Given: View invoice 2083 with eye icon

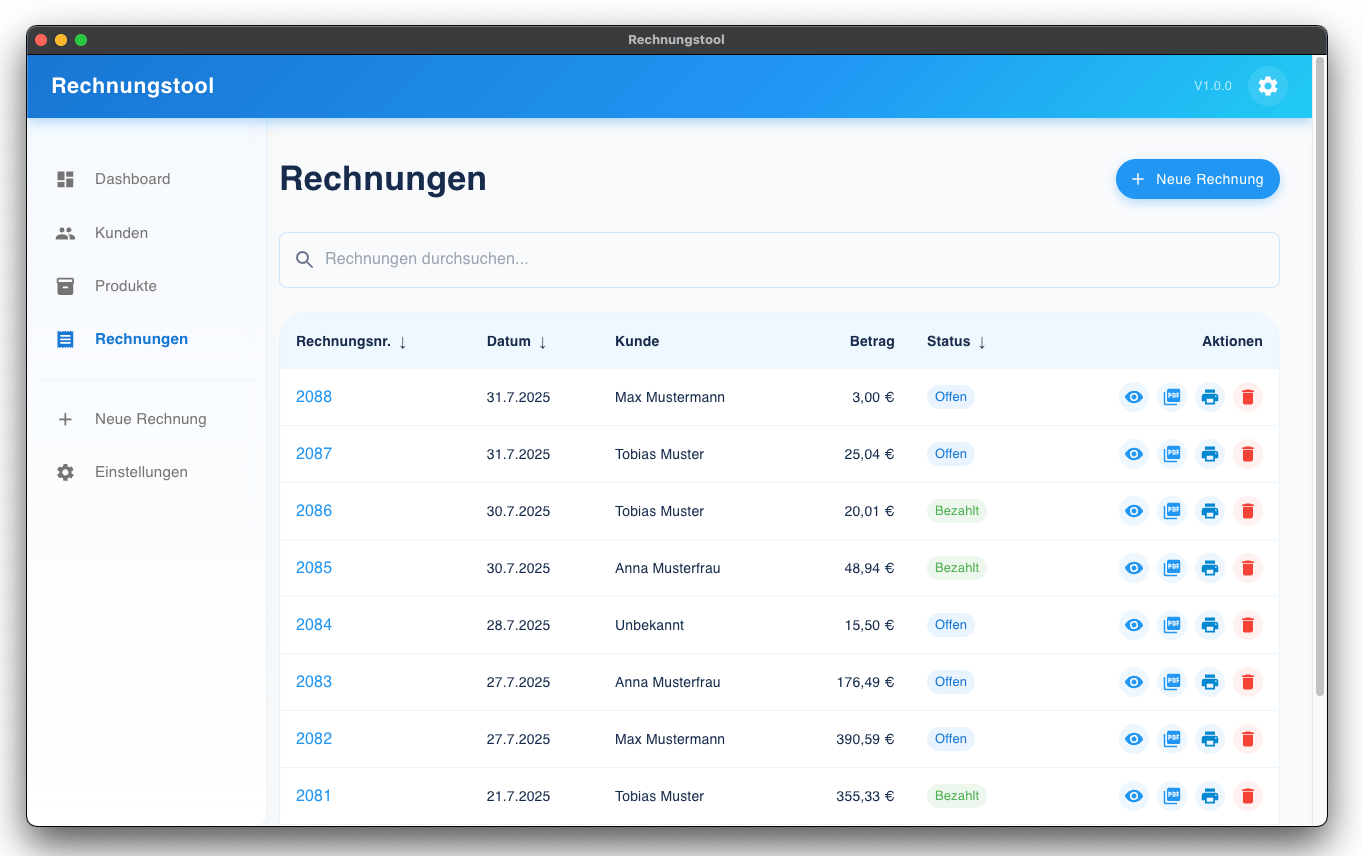Looking at the screenshot, I should click(1134, 682).
